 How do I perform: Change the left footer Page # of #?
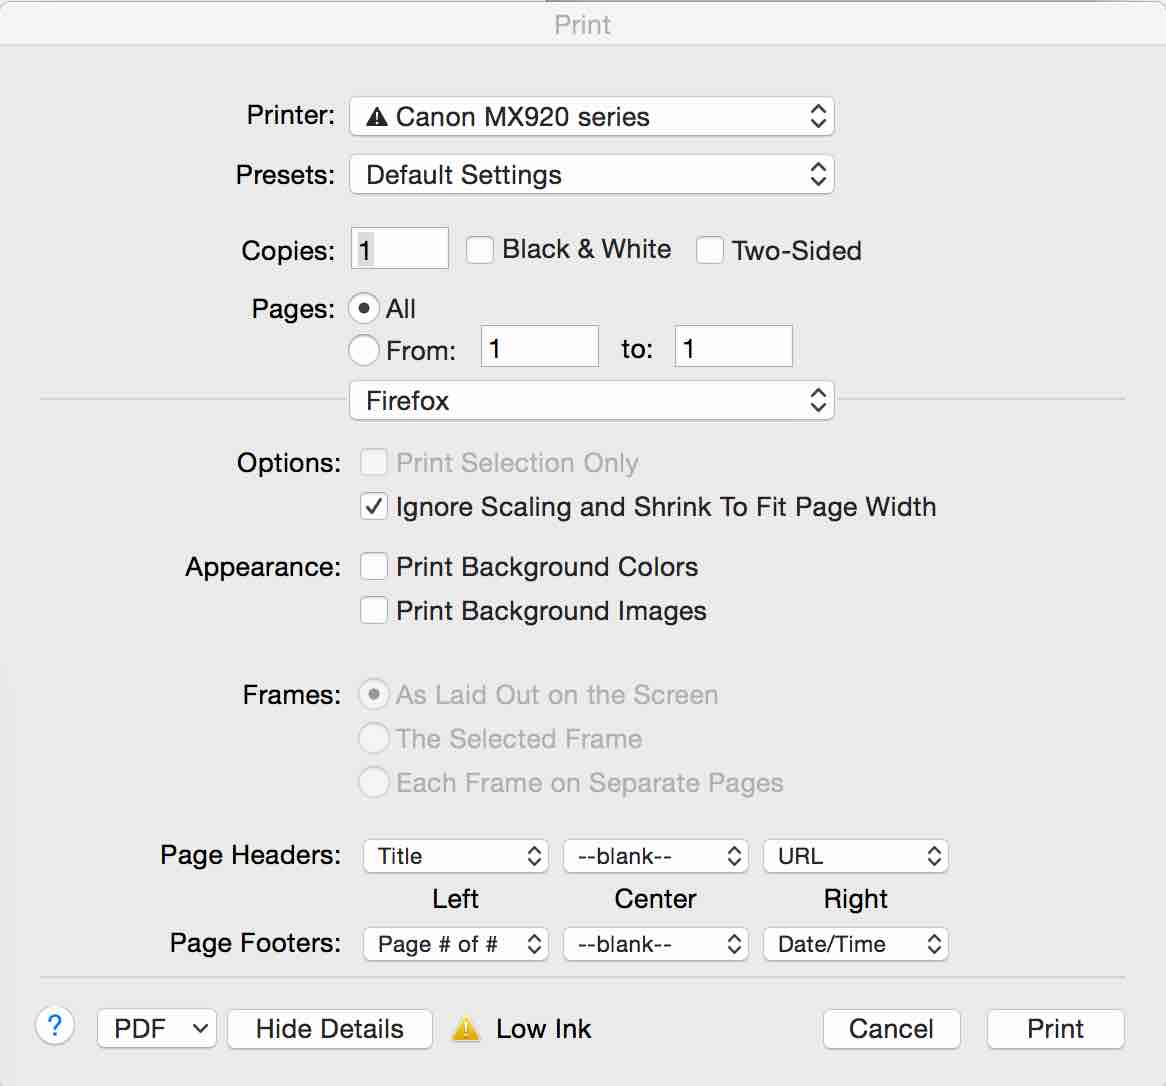455,943
